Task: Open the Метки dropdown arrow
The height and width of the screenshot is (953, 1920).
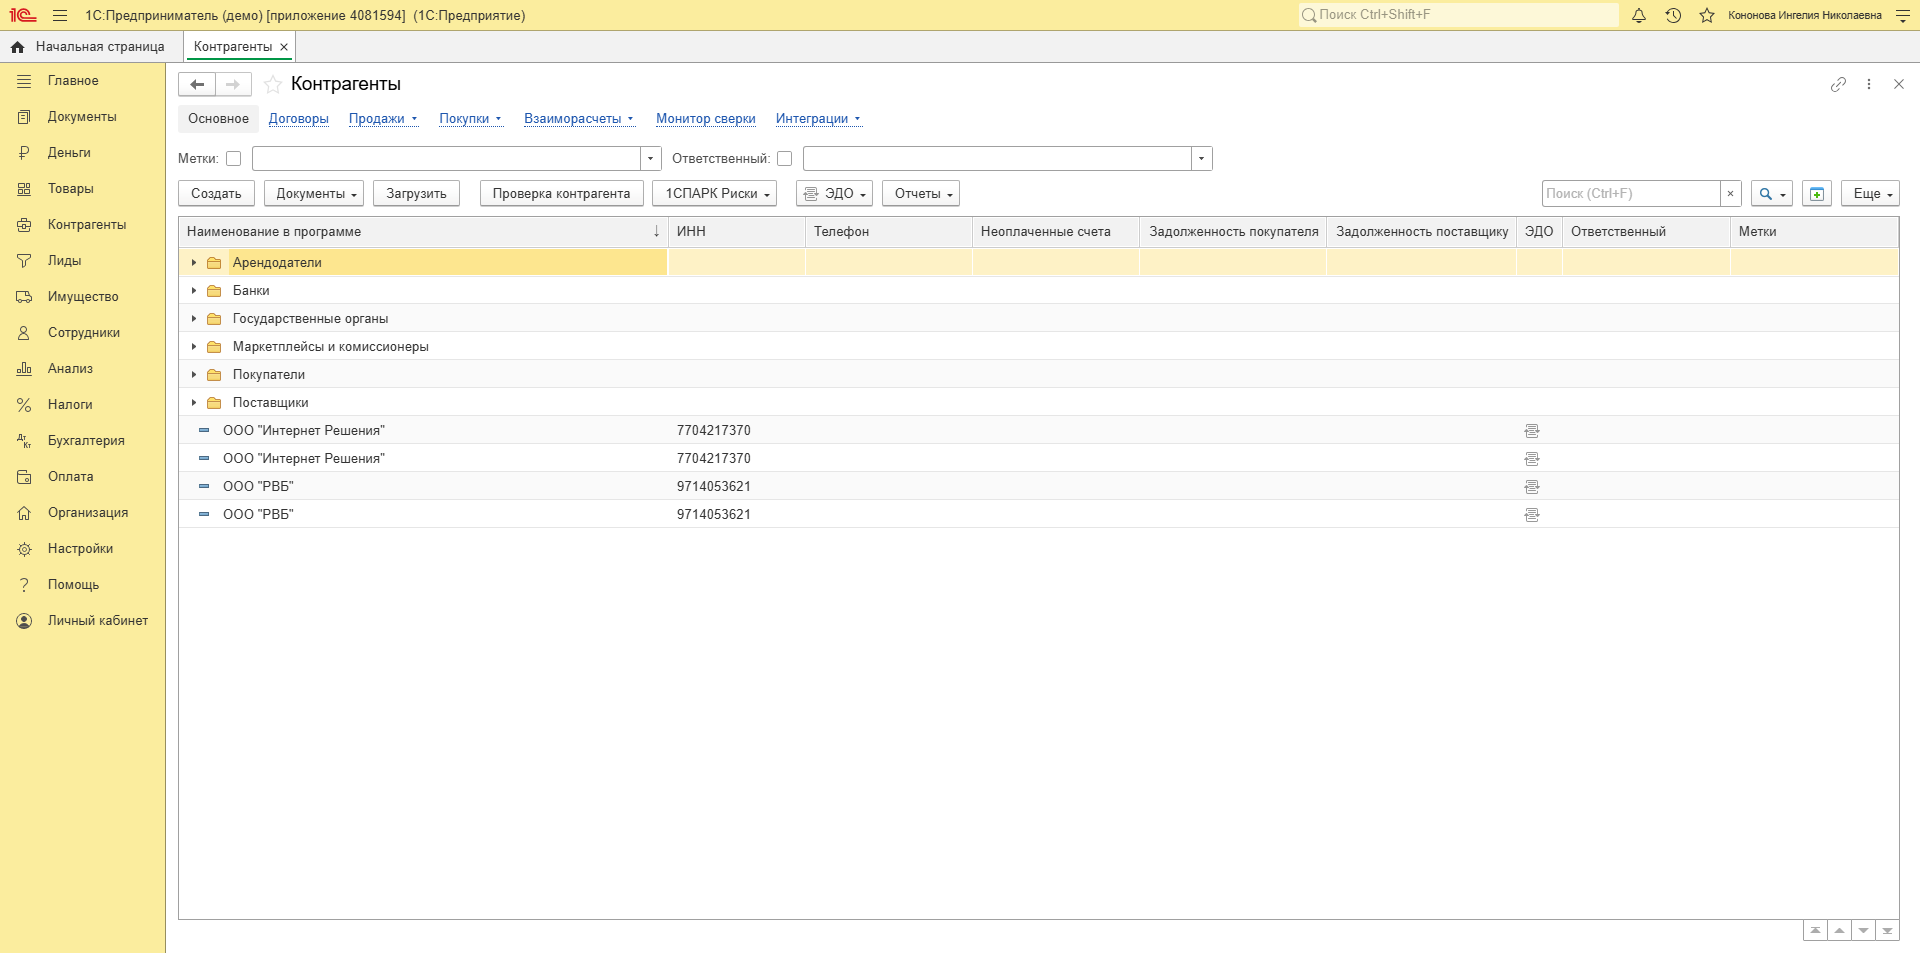Action: 651,159
